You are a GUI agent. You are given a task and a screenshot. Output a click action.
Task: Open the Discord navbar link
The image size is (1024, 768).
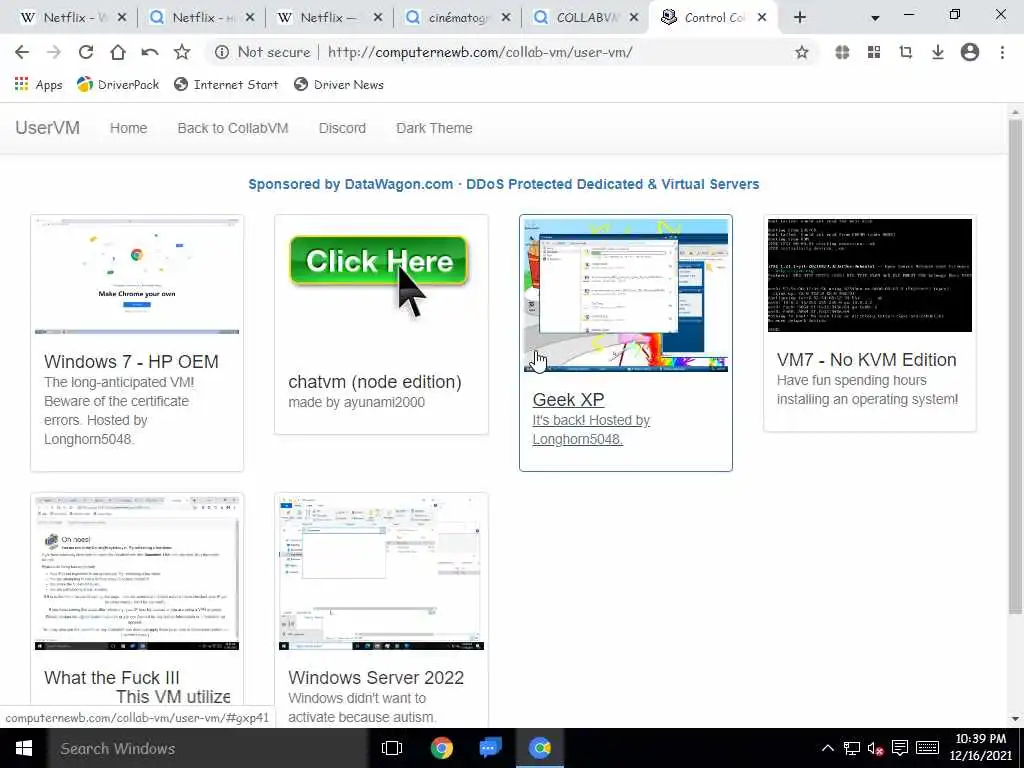click(342, 128)
